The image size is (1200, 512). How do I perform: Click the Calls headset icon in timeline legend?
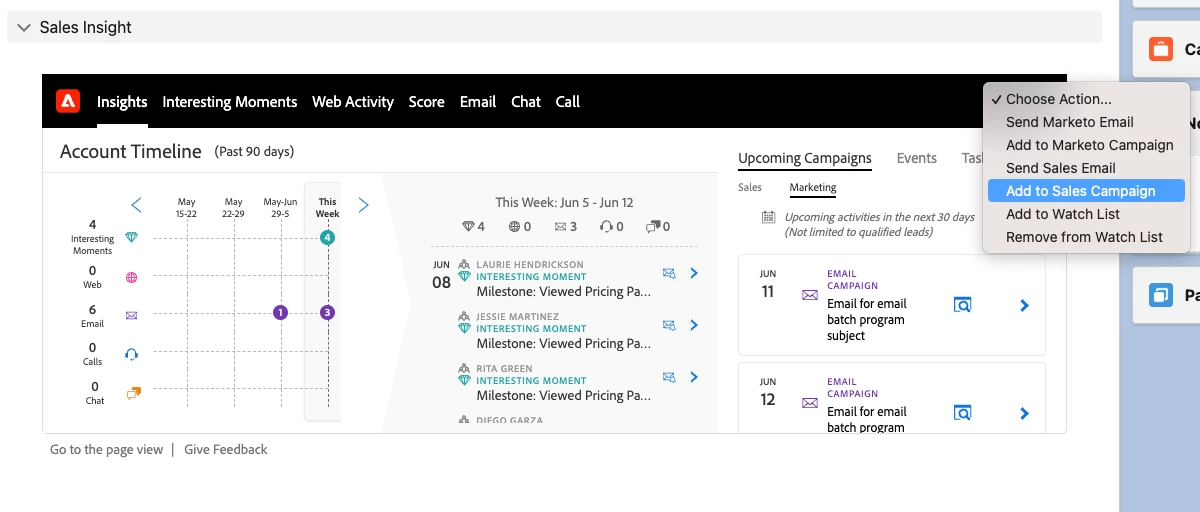131,354
